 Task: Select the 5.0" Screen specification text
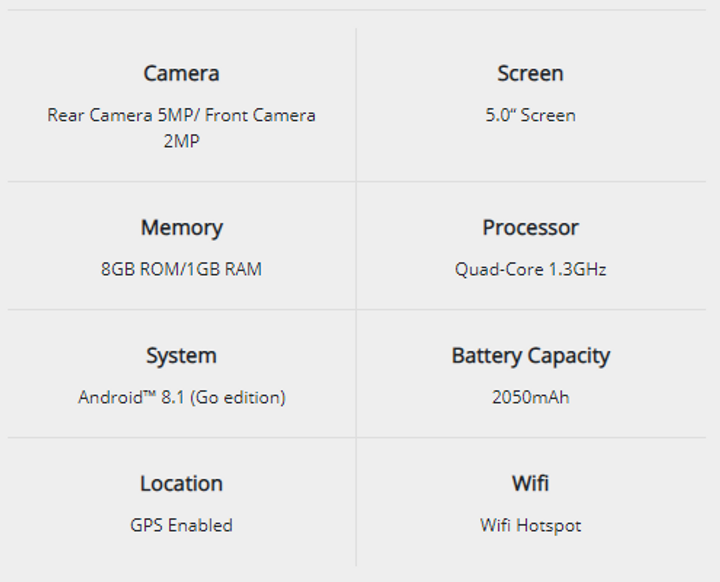tap(530, 115)
